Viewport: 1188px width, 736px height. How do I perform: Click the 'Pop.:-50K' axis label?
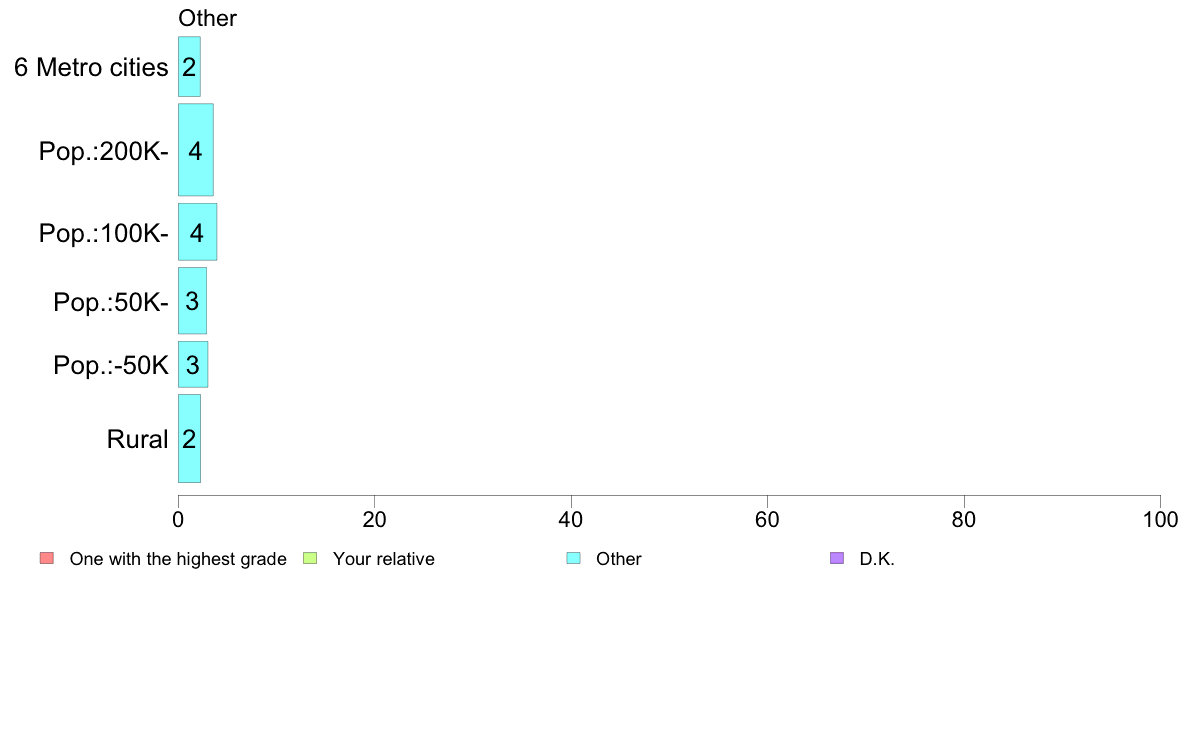tap(111, 365)
